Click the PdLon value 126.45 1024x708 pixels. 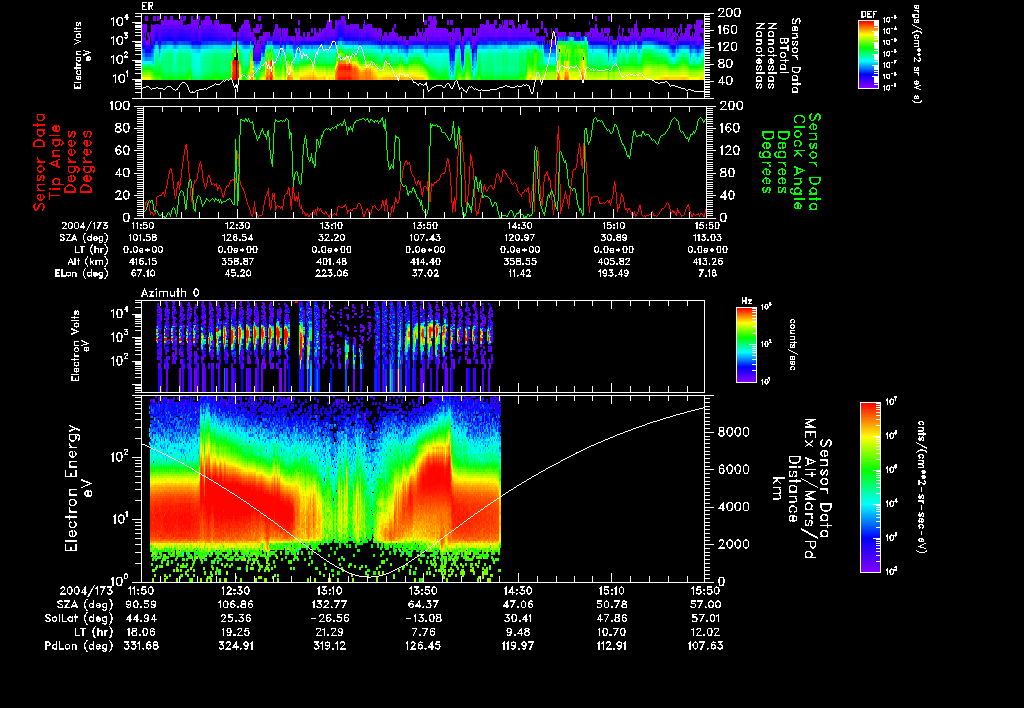(x=423, y=645)
